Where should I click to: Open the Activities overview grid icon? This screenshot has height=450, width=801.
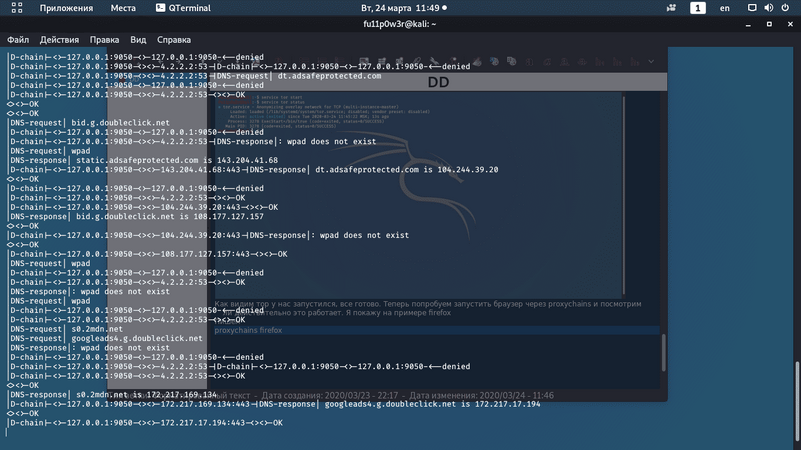click(x=17, y=8)
